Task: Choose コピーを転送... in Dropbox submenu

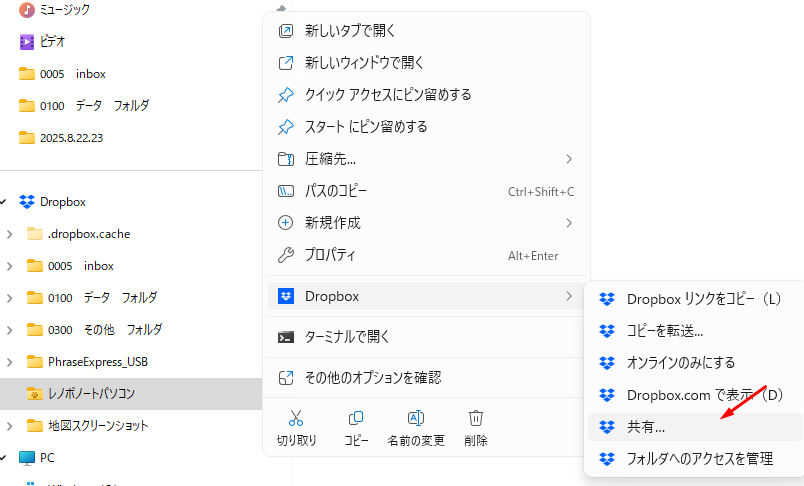Action: tap(665, 330)
